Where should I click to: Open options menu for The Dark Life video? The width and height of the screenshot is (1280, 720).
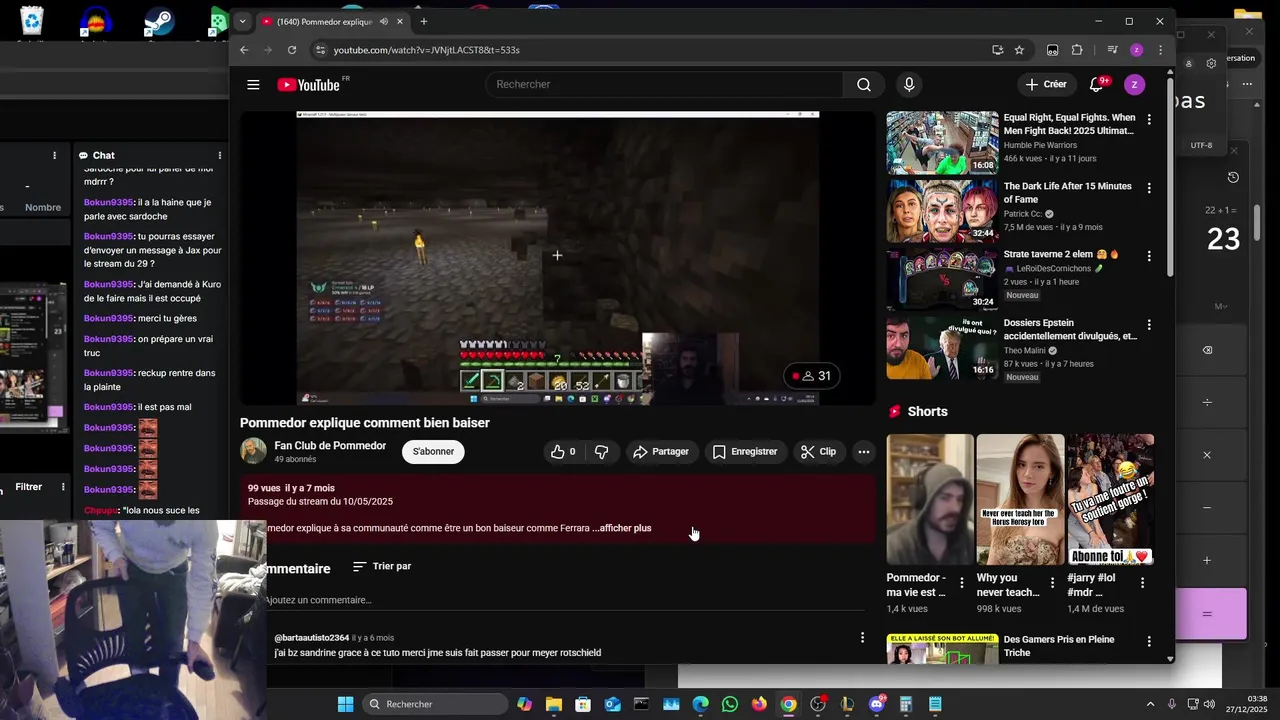click(1149, 188)
